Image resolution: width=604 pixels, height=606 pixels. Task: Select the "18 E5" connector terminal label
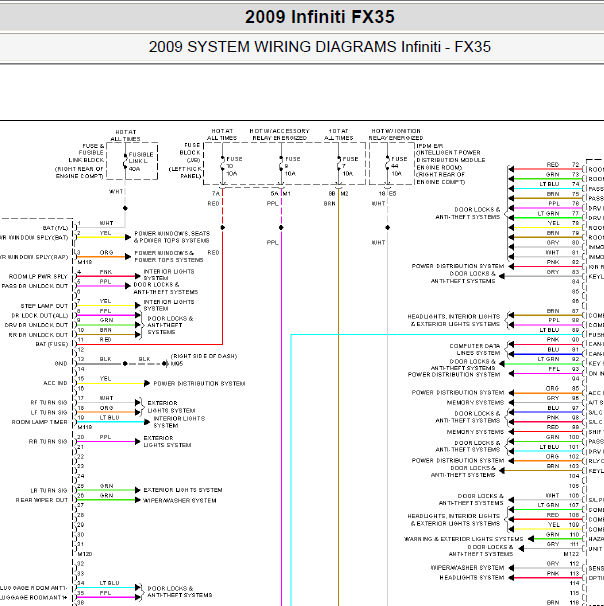point(388,193)
